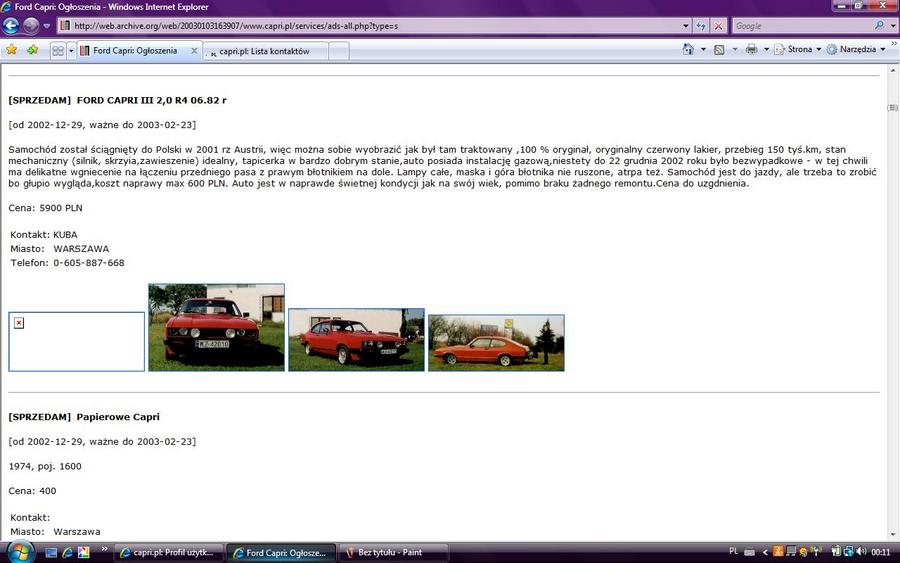The width and height of the screenshot is (900, 563).
Task: Click the contact name KUBA
Action: point(65,235)
